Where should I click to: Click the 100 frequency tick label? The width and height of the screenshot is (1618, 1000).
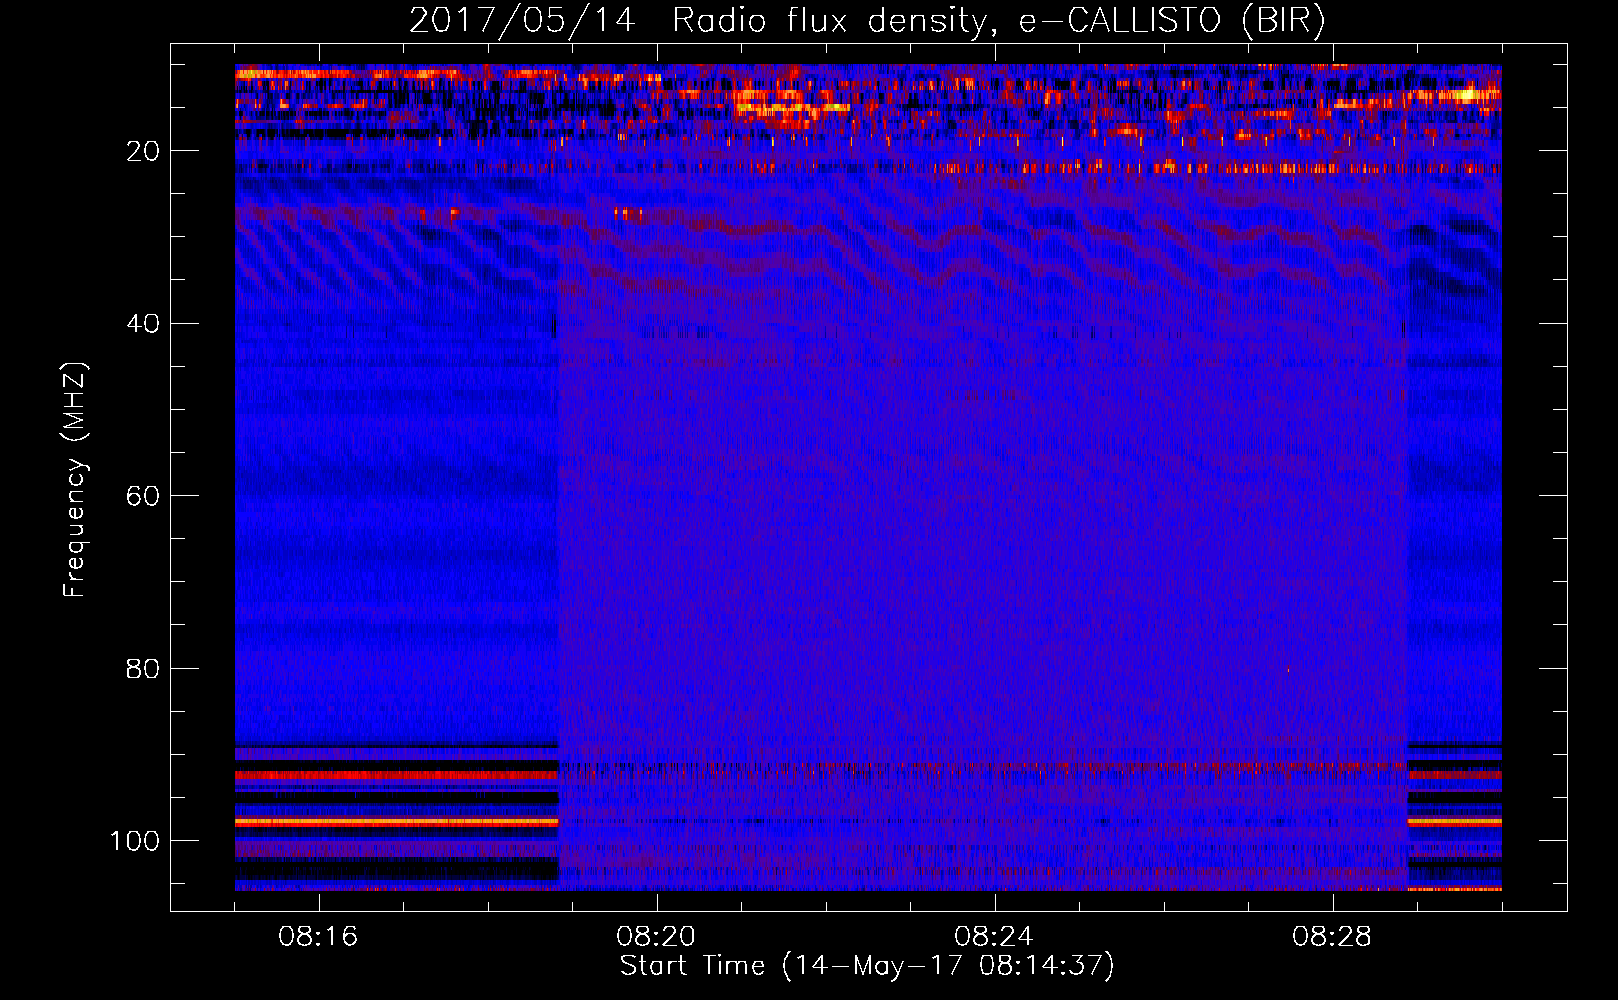tap(135, 841)
